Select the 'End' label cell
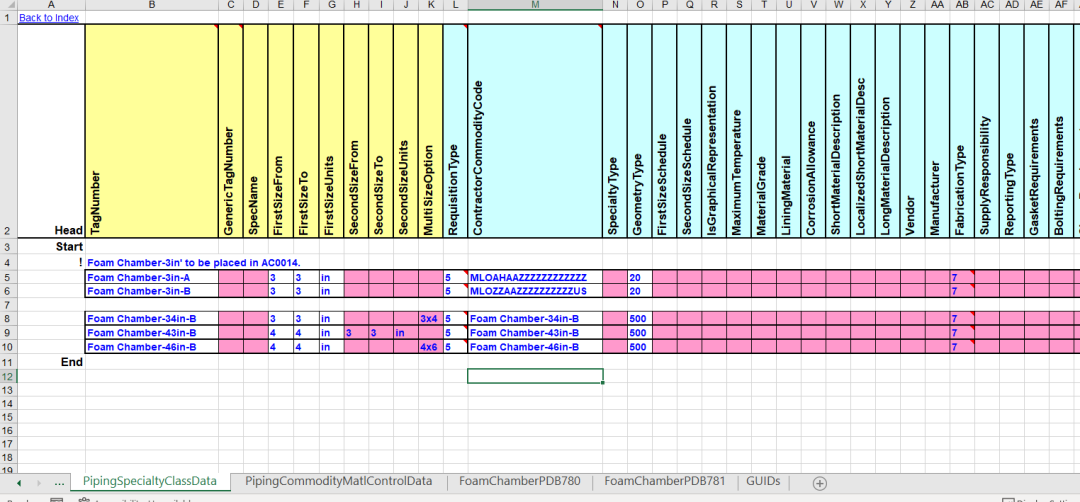The image size is (1080, 502). (x=51, y=362)
